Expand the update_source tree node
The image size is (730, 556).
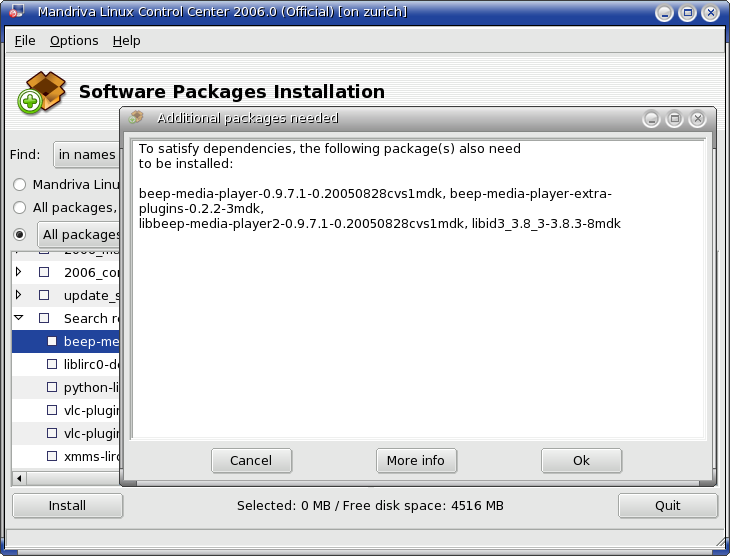point(18,295)
